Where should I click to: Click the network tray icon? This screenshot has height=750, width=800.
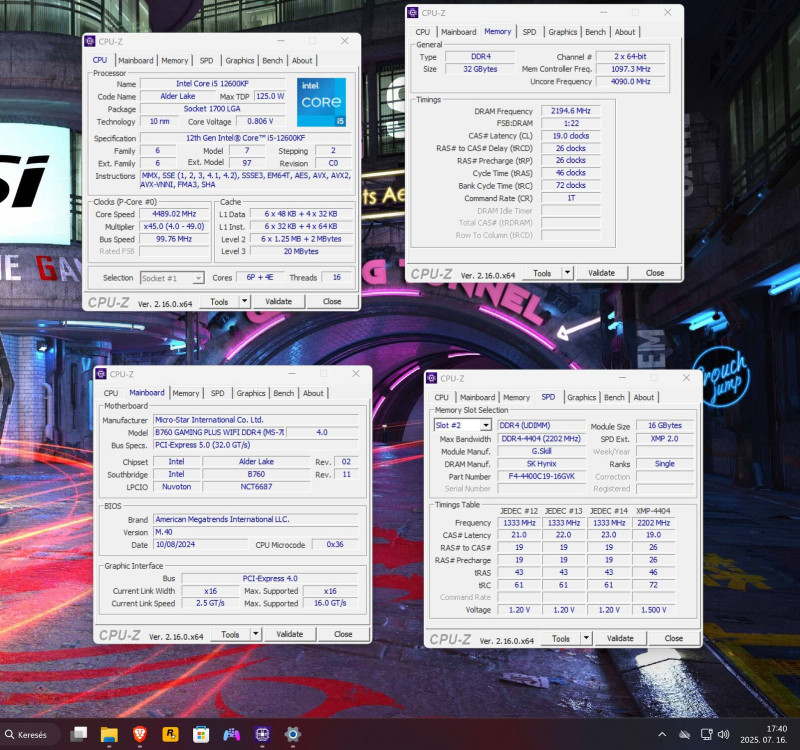point(706,734)
